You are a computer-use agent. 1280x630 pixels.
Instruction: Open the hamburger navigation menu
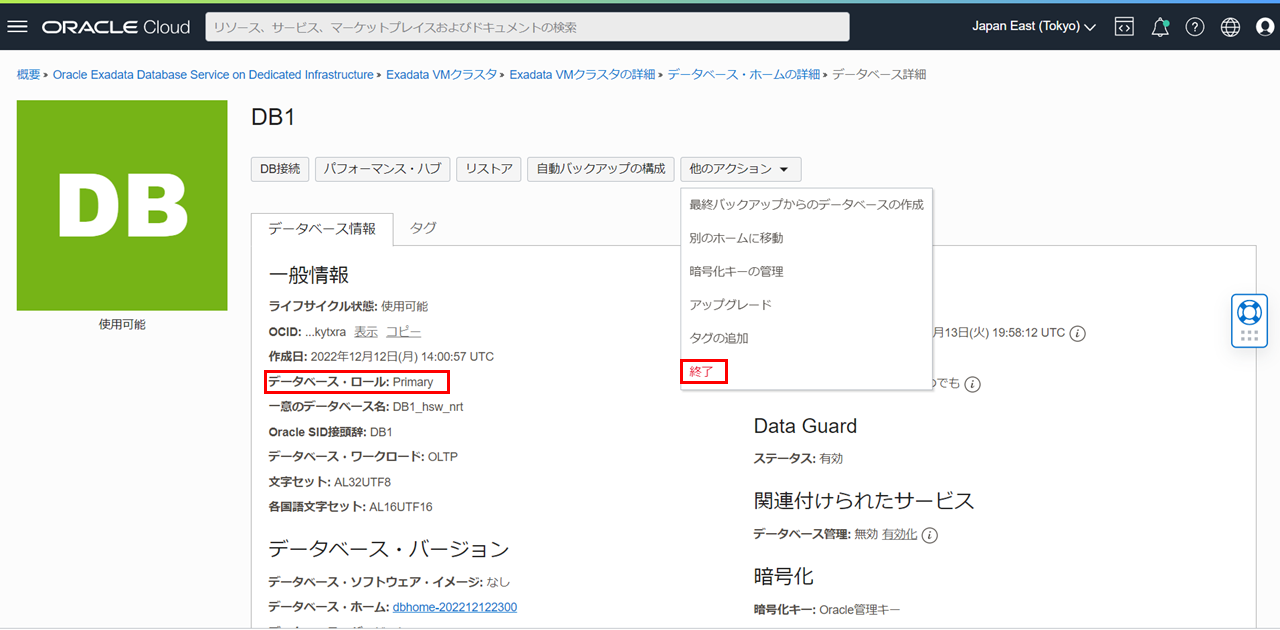point(17,27)
